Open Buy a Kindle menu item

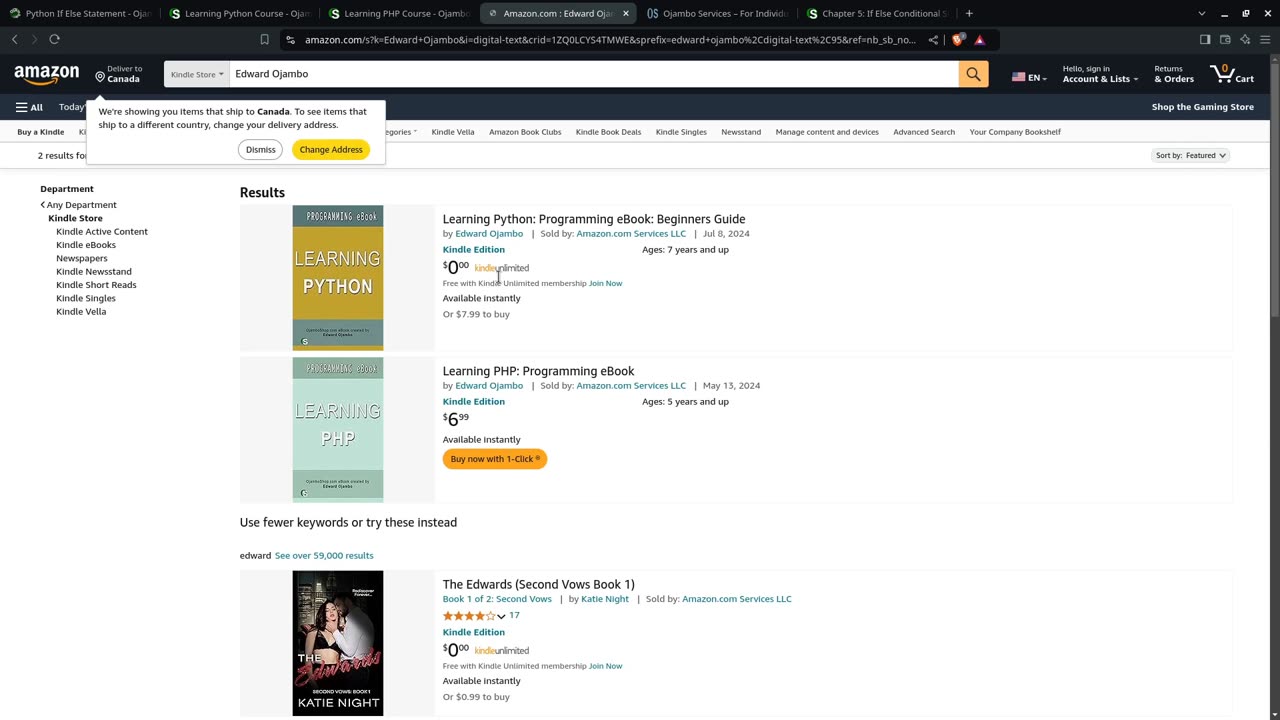(x=40, y=132)
